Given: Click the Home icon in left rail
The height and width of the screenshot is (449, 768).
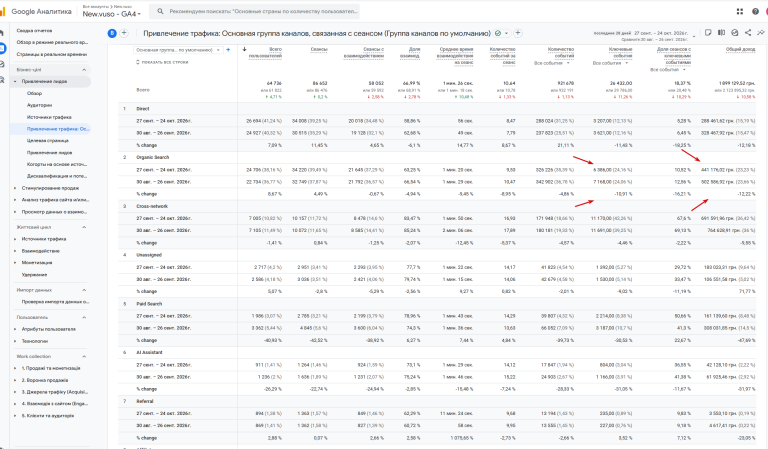Looking at the screenshot, I should pos(2,33).
